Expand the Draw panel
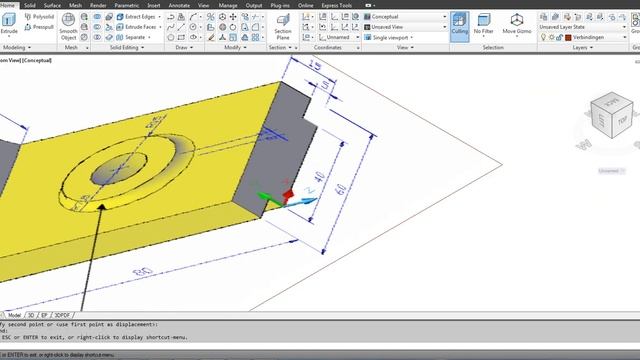640x360 pixels. (x=184, y=48)
